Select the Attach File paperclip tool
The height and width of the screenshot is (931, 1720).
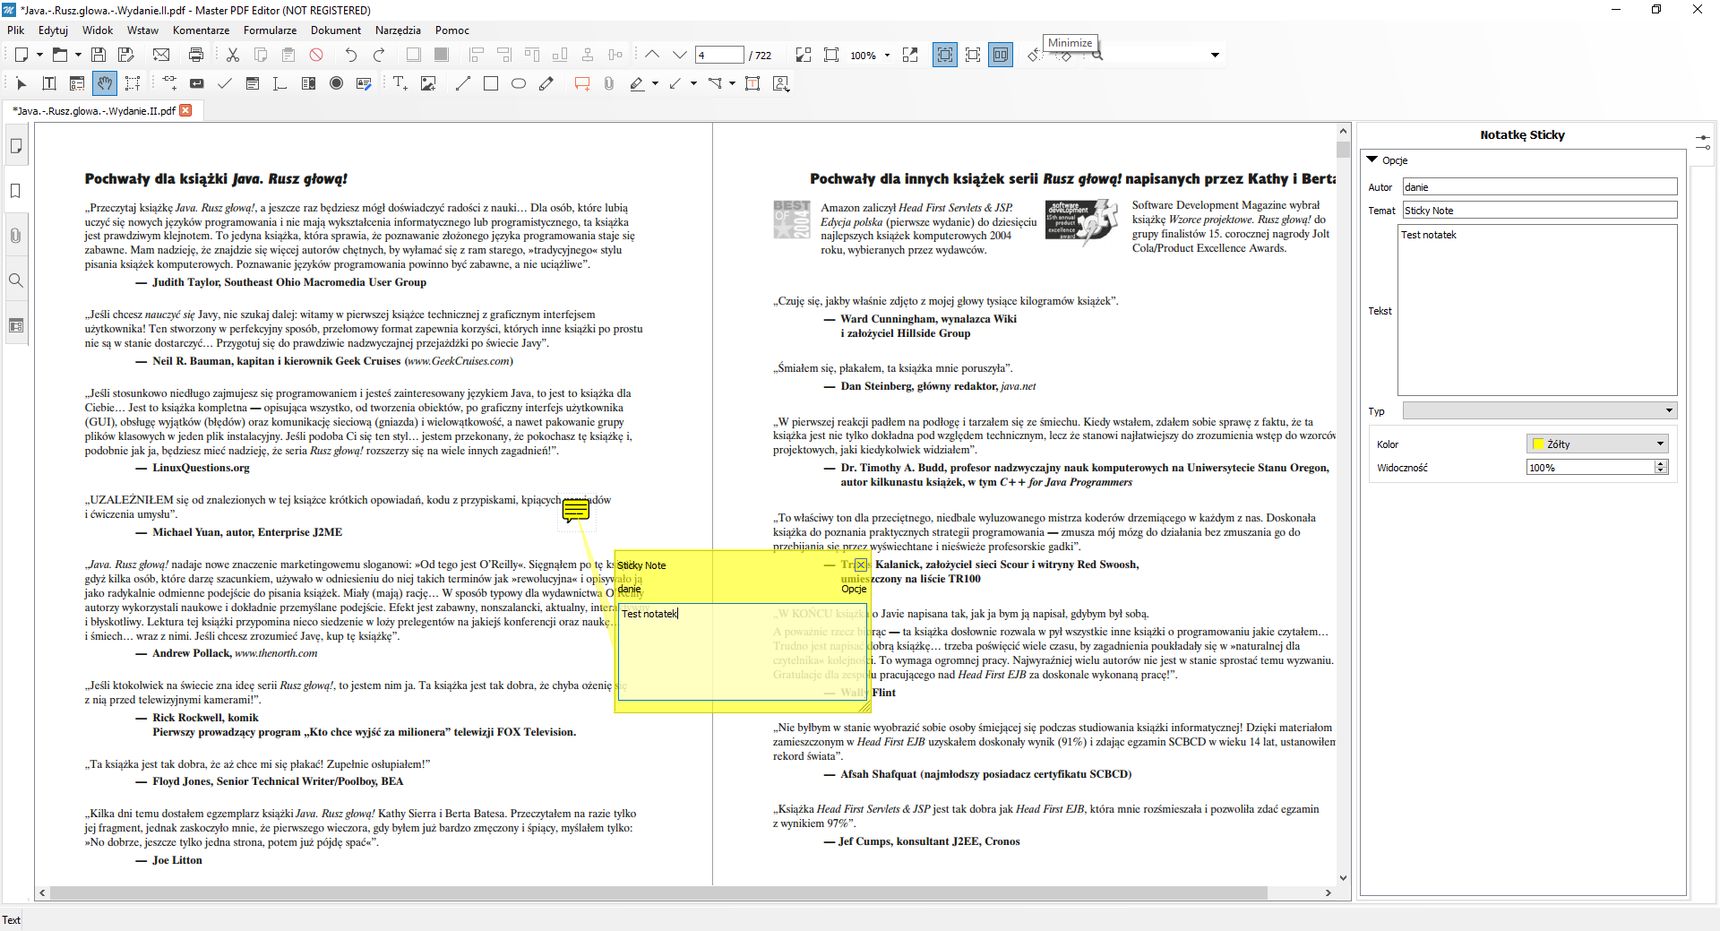pos(609,84)
